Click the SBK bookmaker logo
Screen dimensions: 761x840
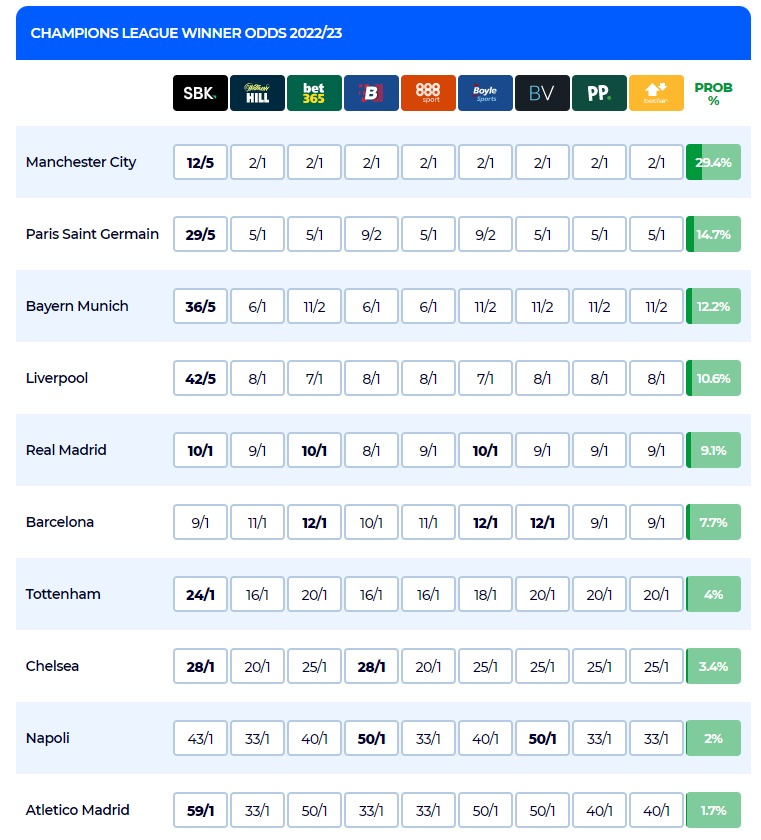[x=200, y=93]
